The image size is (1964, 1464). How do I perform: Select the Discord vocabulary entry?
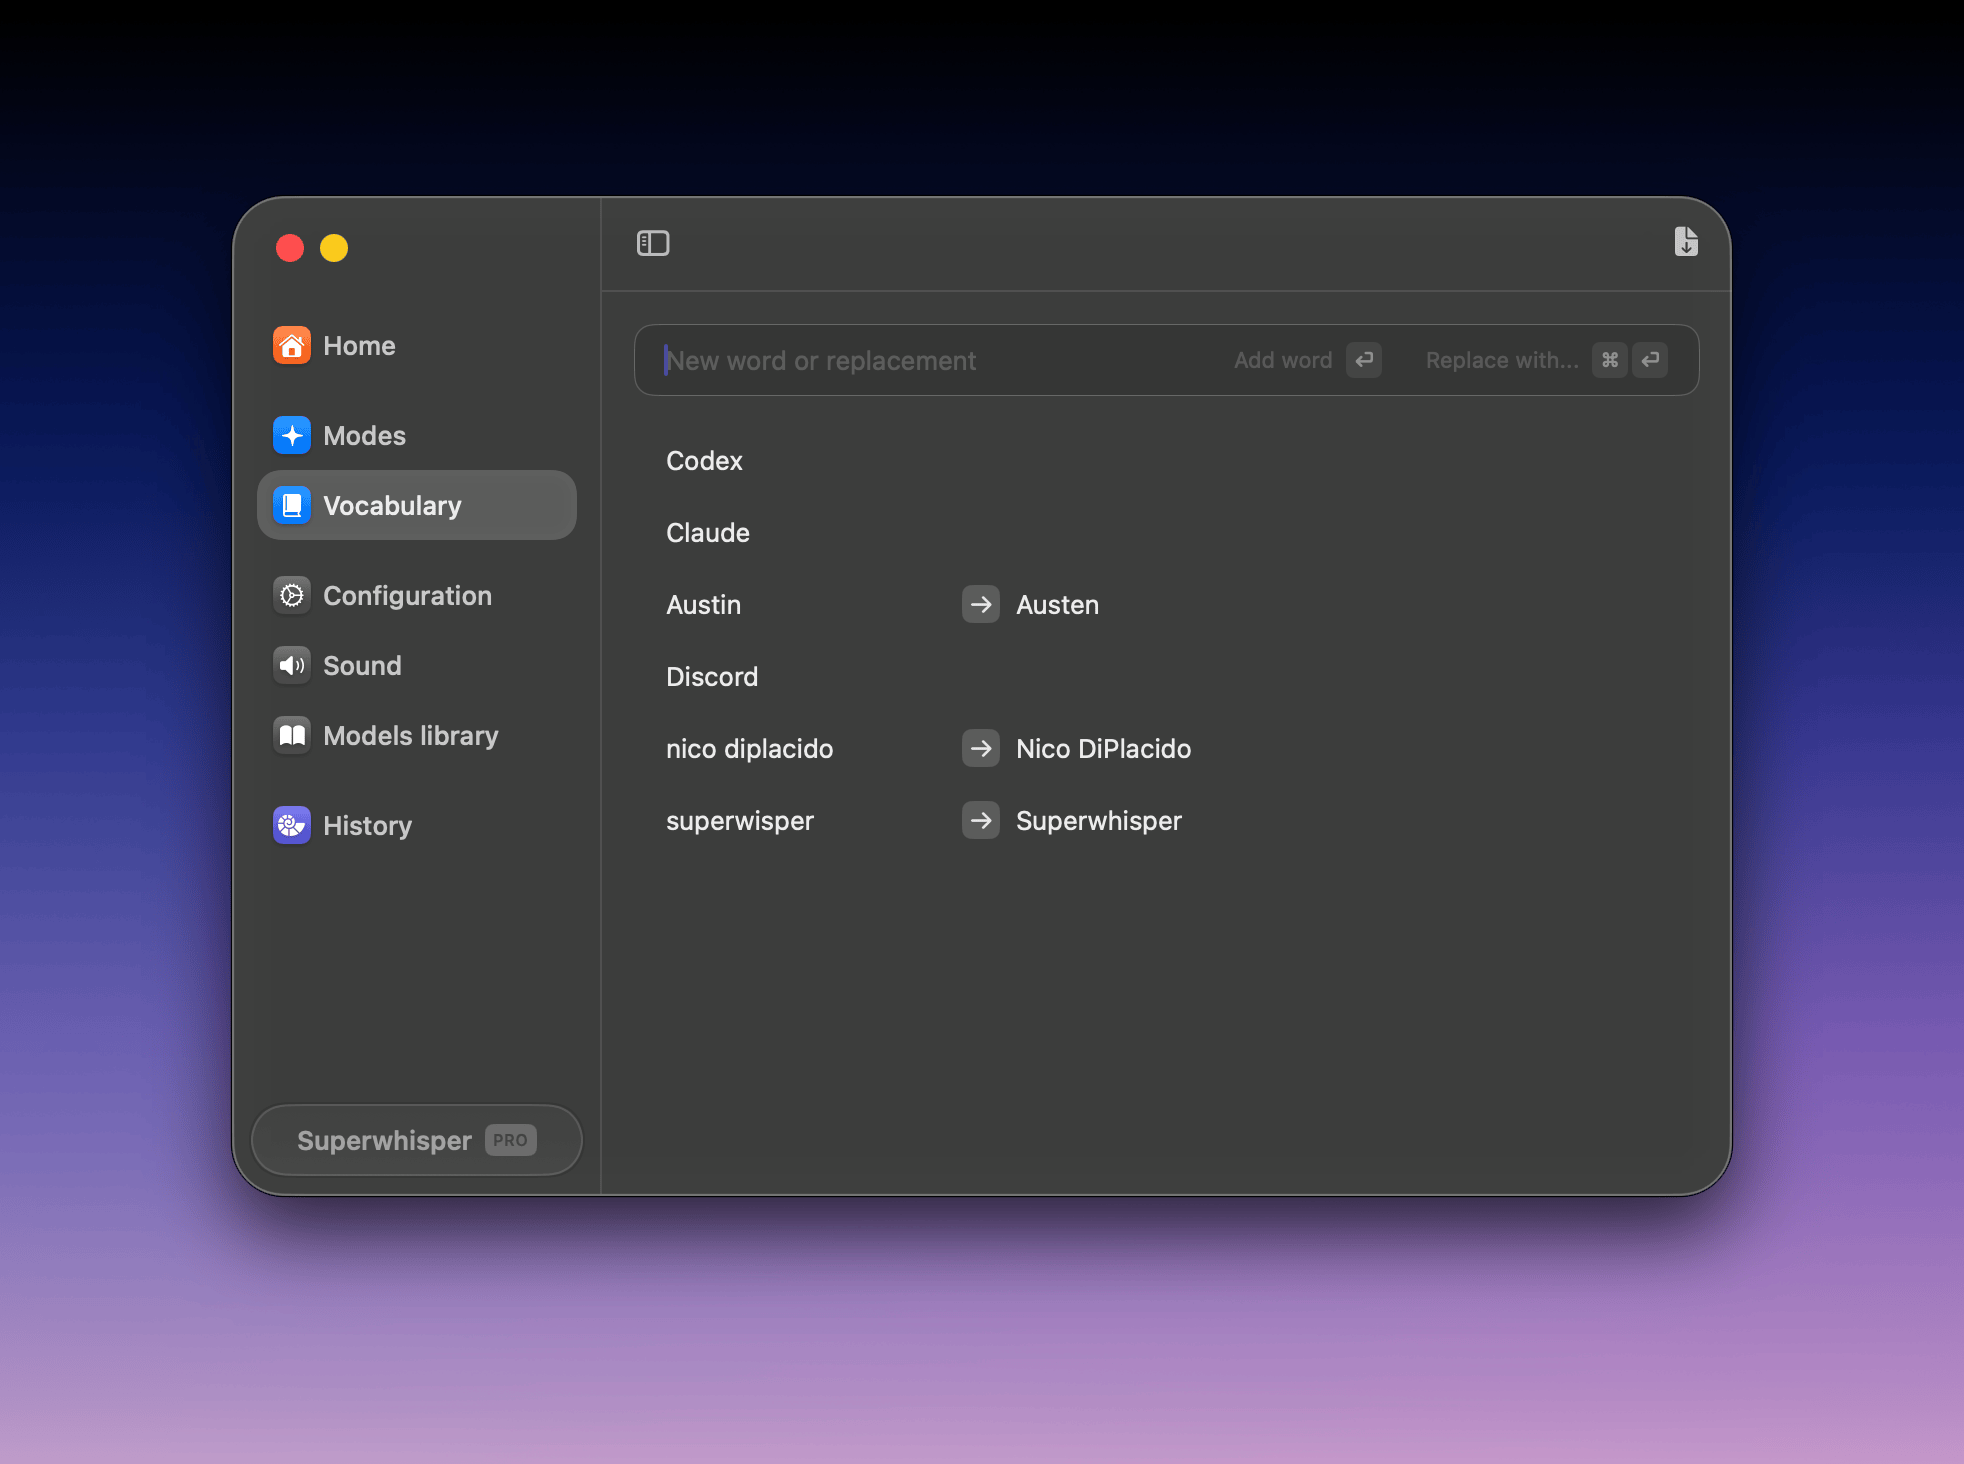coord(712,677)
